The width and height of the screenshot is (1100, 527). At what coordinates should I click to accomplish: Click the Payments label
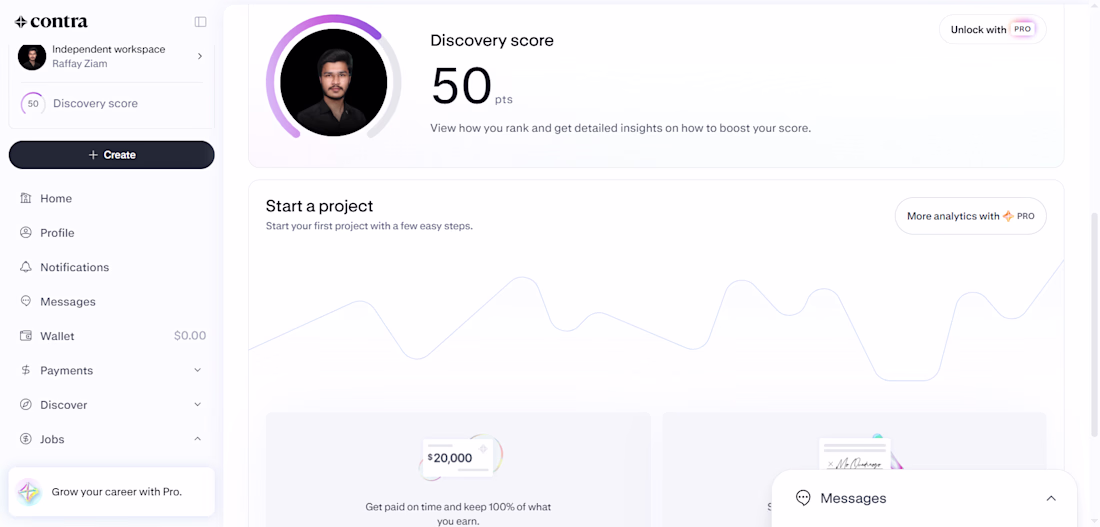(x=67, y=371)
